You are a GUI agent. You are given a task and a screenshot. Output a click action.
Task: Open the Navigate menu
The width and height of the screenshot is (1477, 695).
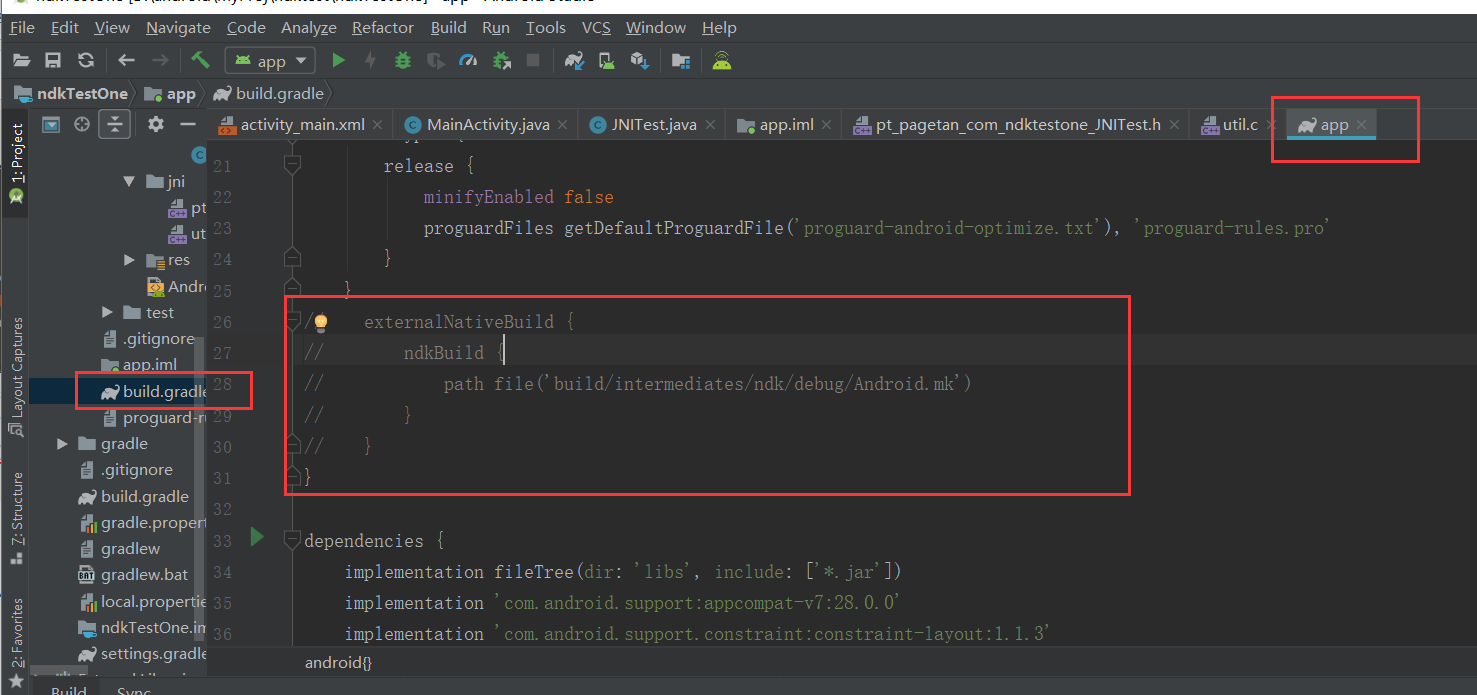coord(178,27)
